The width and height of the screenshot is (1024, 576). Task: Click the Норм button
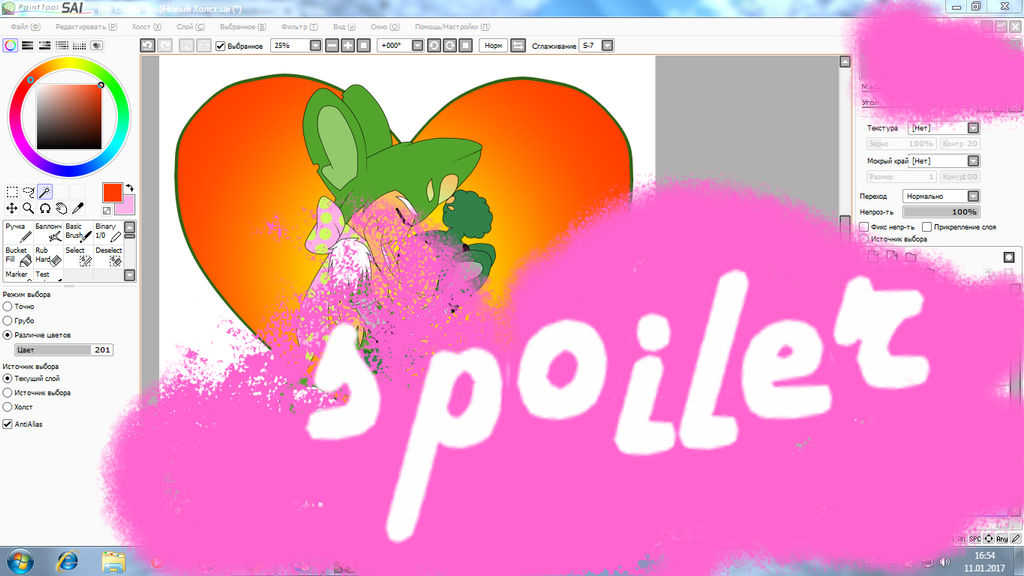click(494, 45)
